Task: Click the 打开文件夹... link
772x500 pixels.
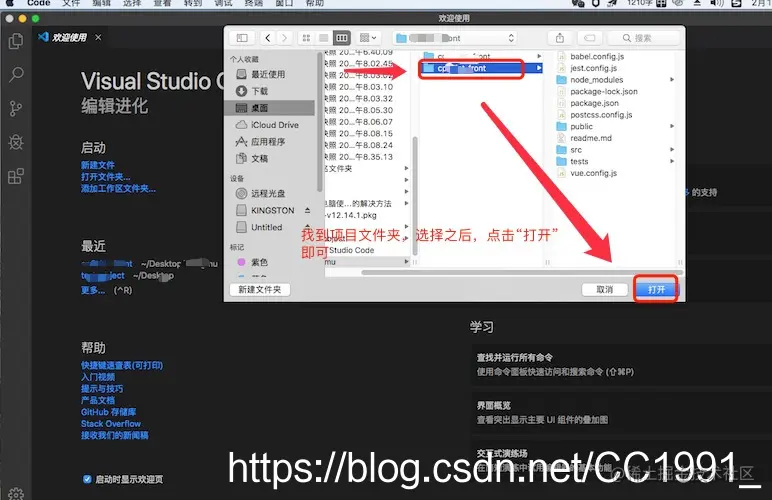Action: click(x=106, y=177)
